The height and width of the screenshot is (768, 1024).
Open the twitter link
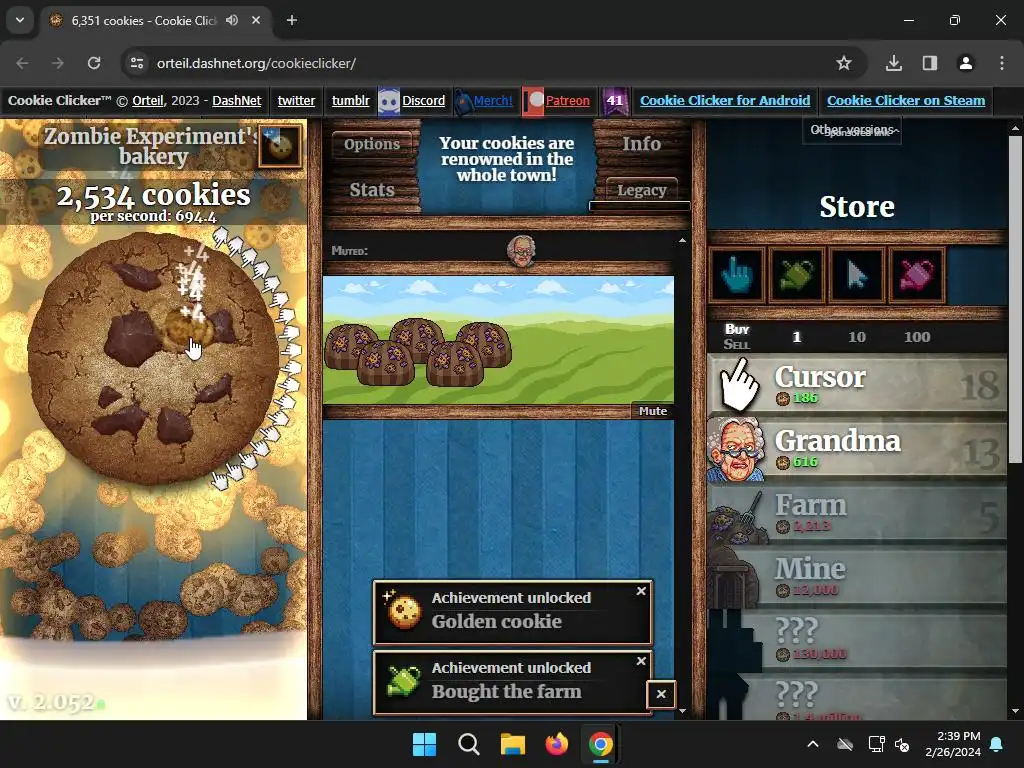296,101
